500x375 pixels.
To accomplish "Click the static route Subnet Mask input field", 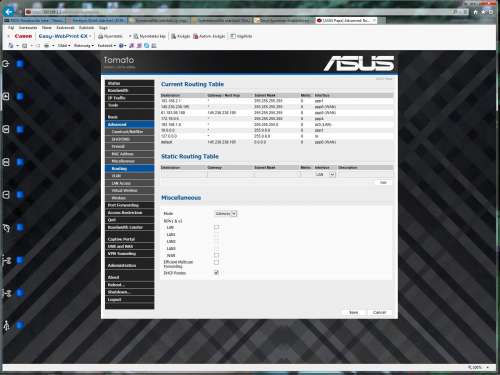I will (x=277, y=175).
